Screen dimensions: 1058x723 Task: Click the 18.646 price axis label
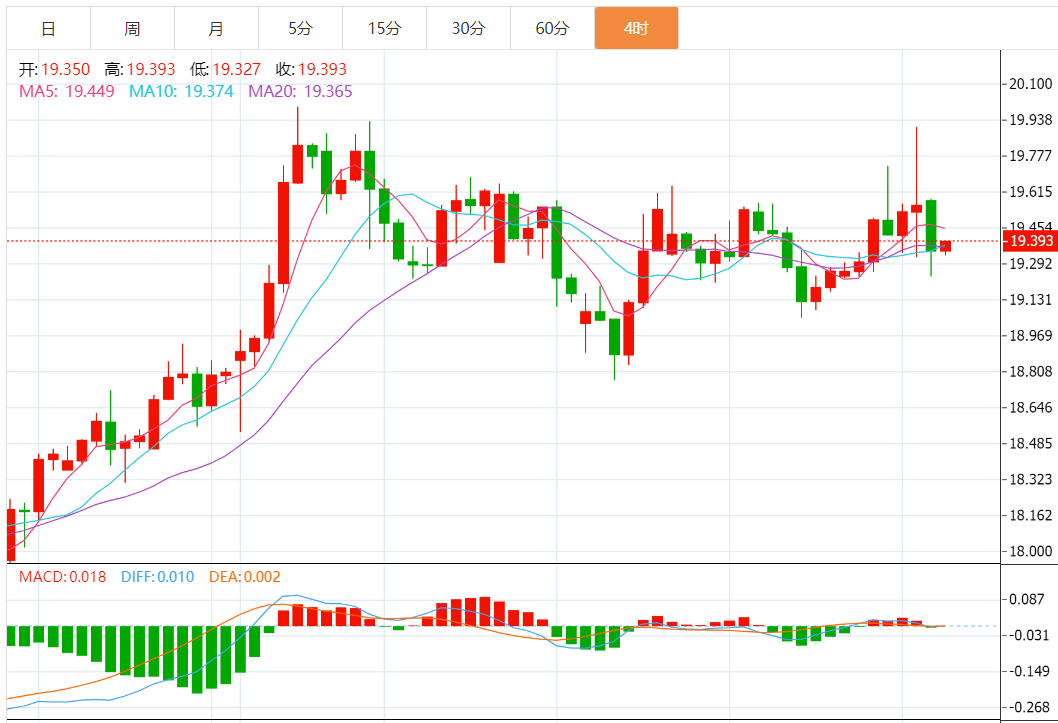point(1030,407)
